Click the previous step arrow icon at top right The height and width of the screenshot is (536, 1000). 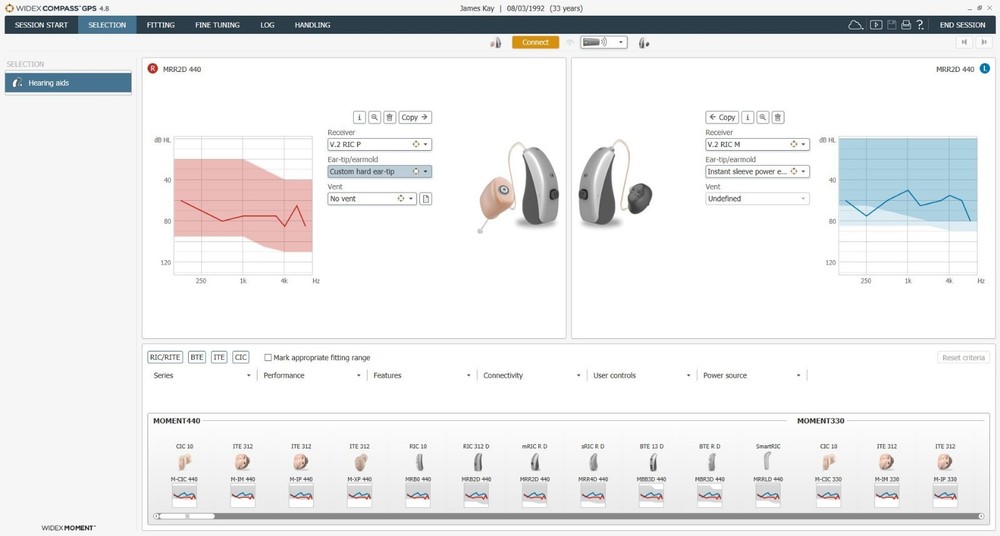964,42
